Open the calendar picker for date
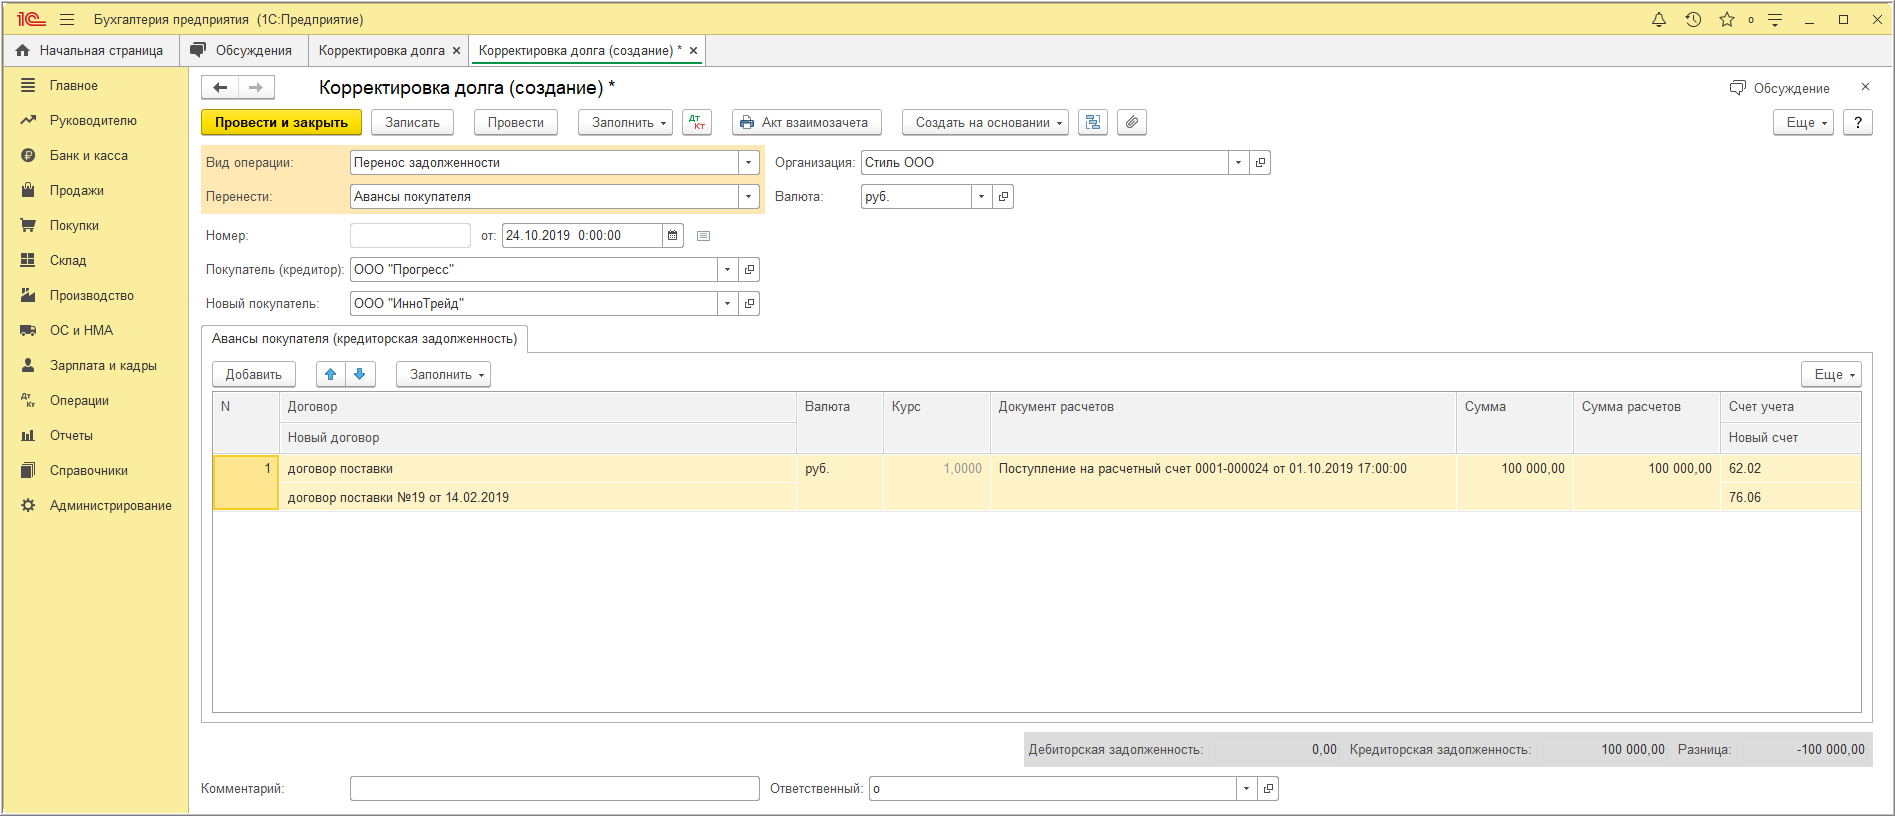This screenshot has height=816, width=1895. tap(673, 236)
